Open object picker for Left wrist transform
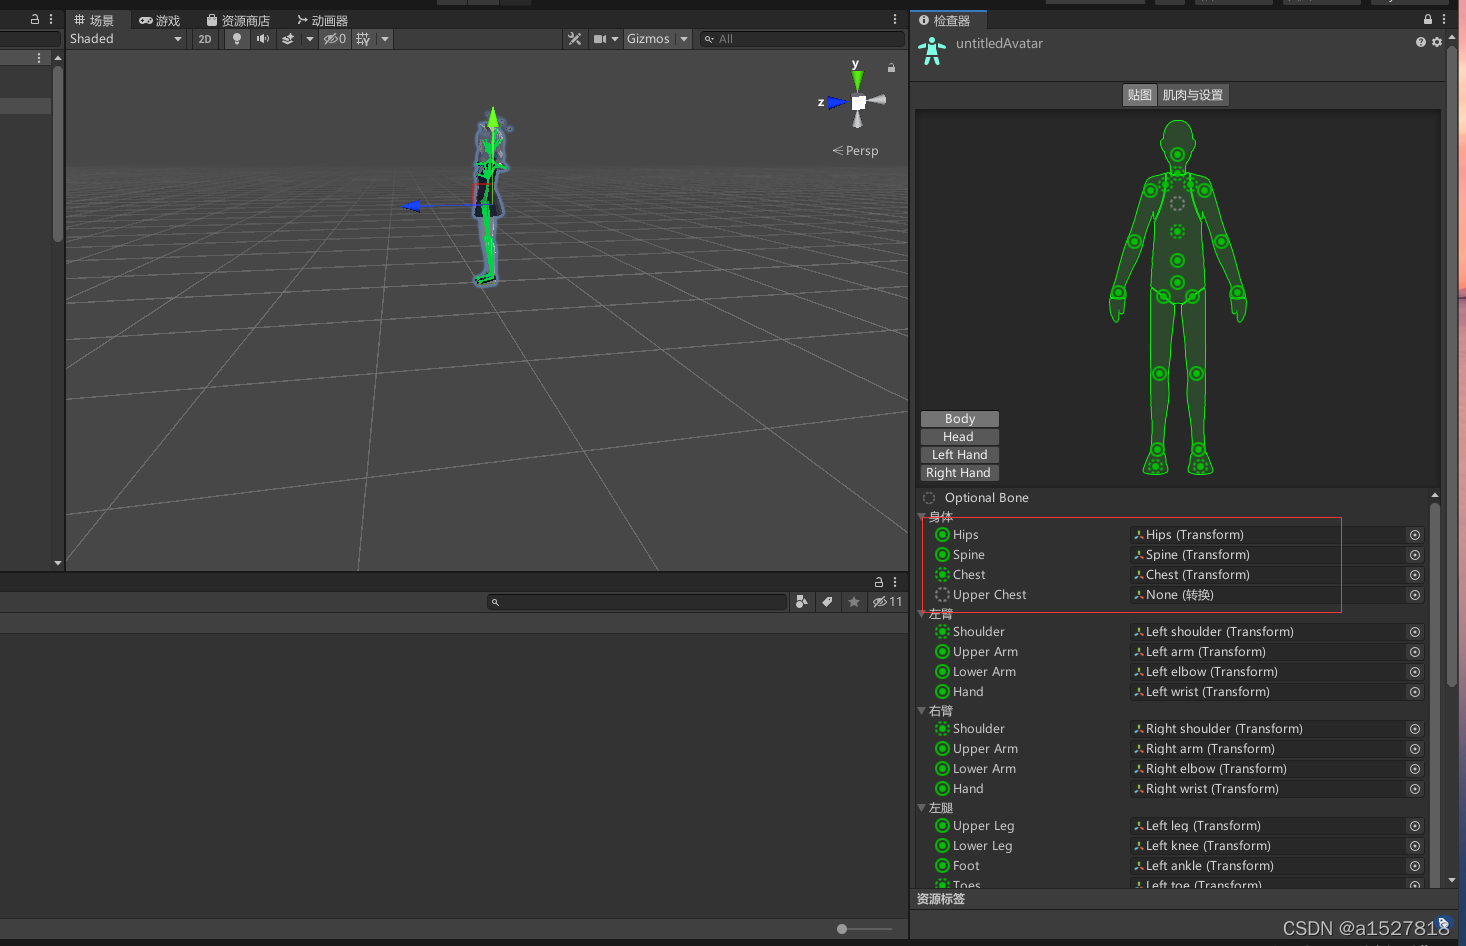This screenshot has height=946, width=1466. point(1415,692)
